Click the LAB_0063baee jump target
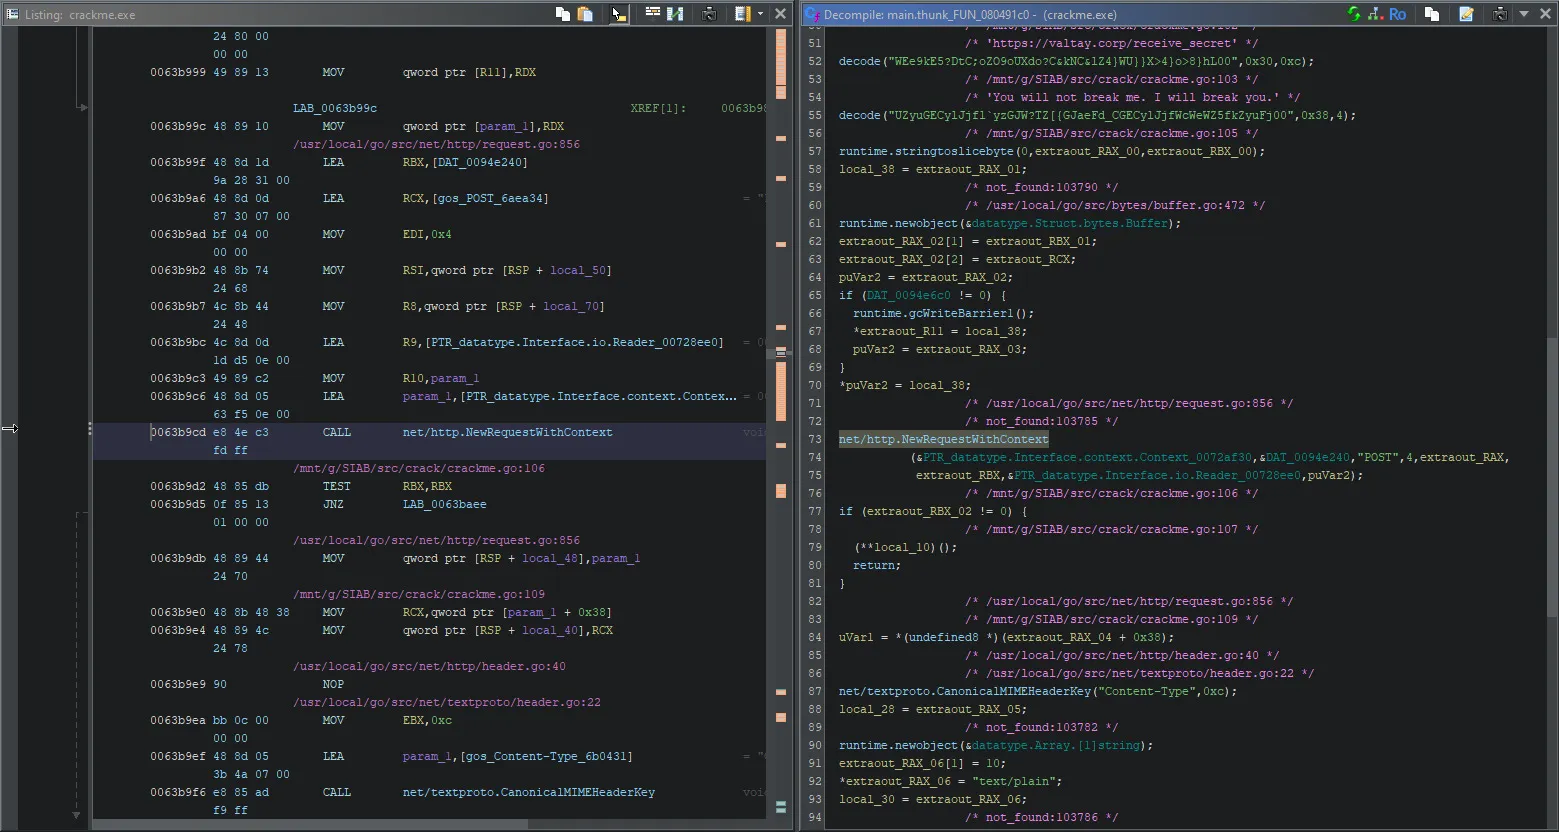 [444, 504]
